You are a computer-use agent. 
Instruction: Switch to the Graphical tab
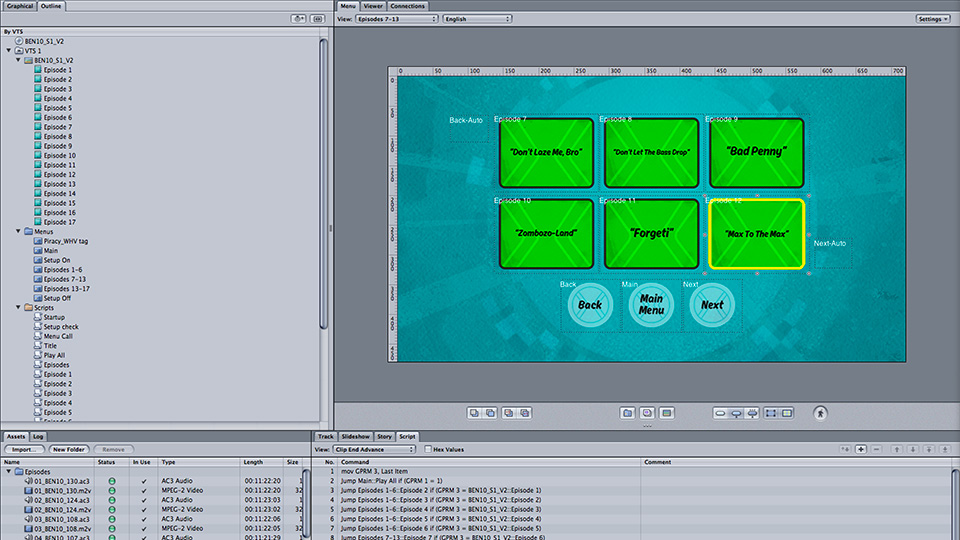(20, 6)
